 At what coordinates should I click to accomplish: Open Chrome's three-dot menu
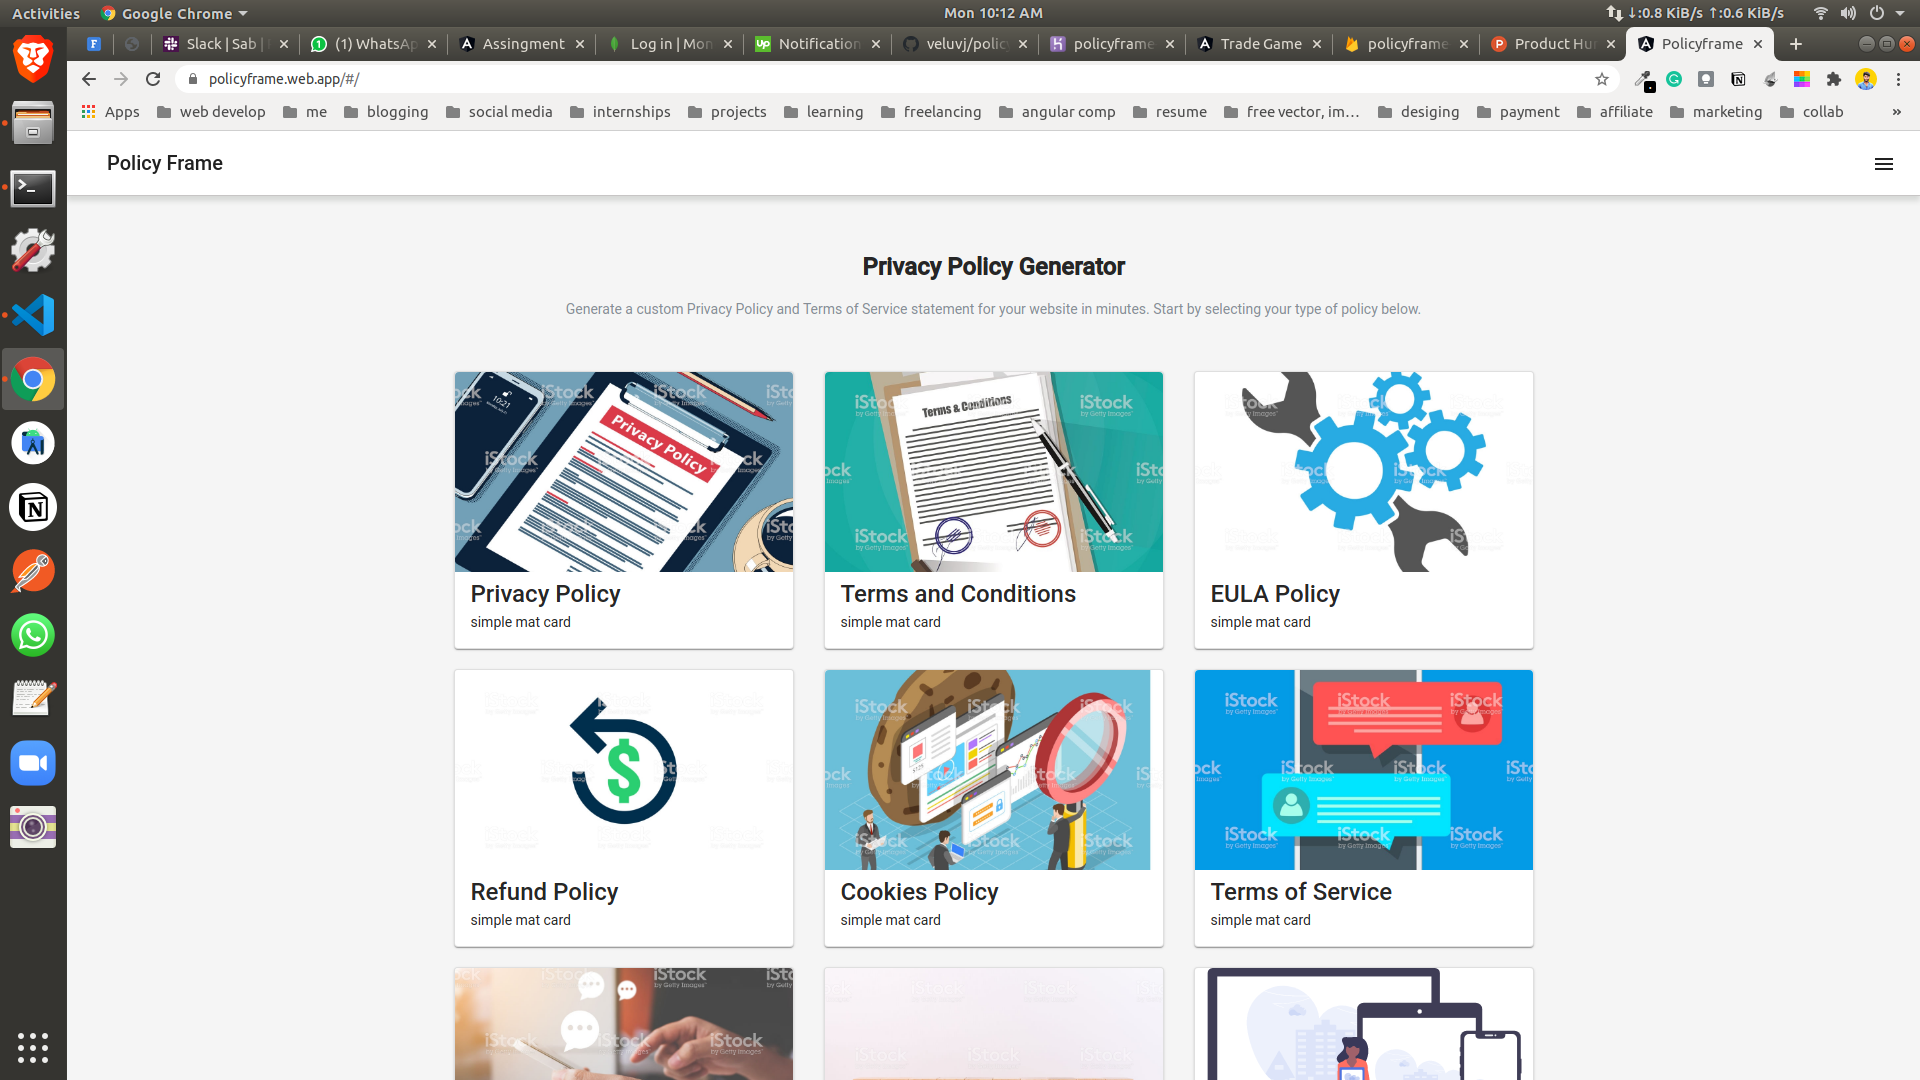(1899, 79)
